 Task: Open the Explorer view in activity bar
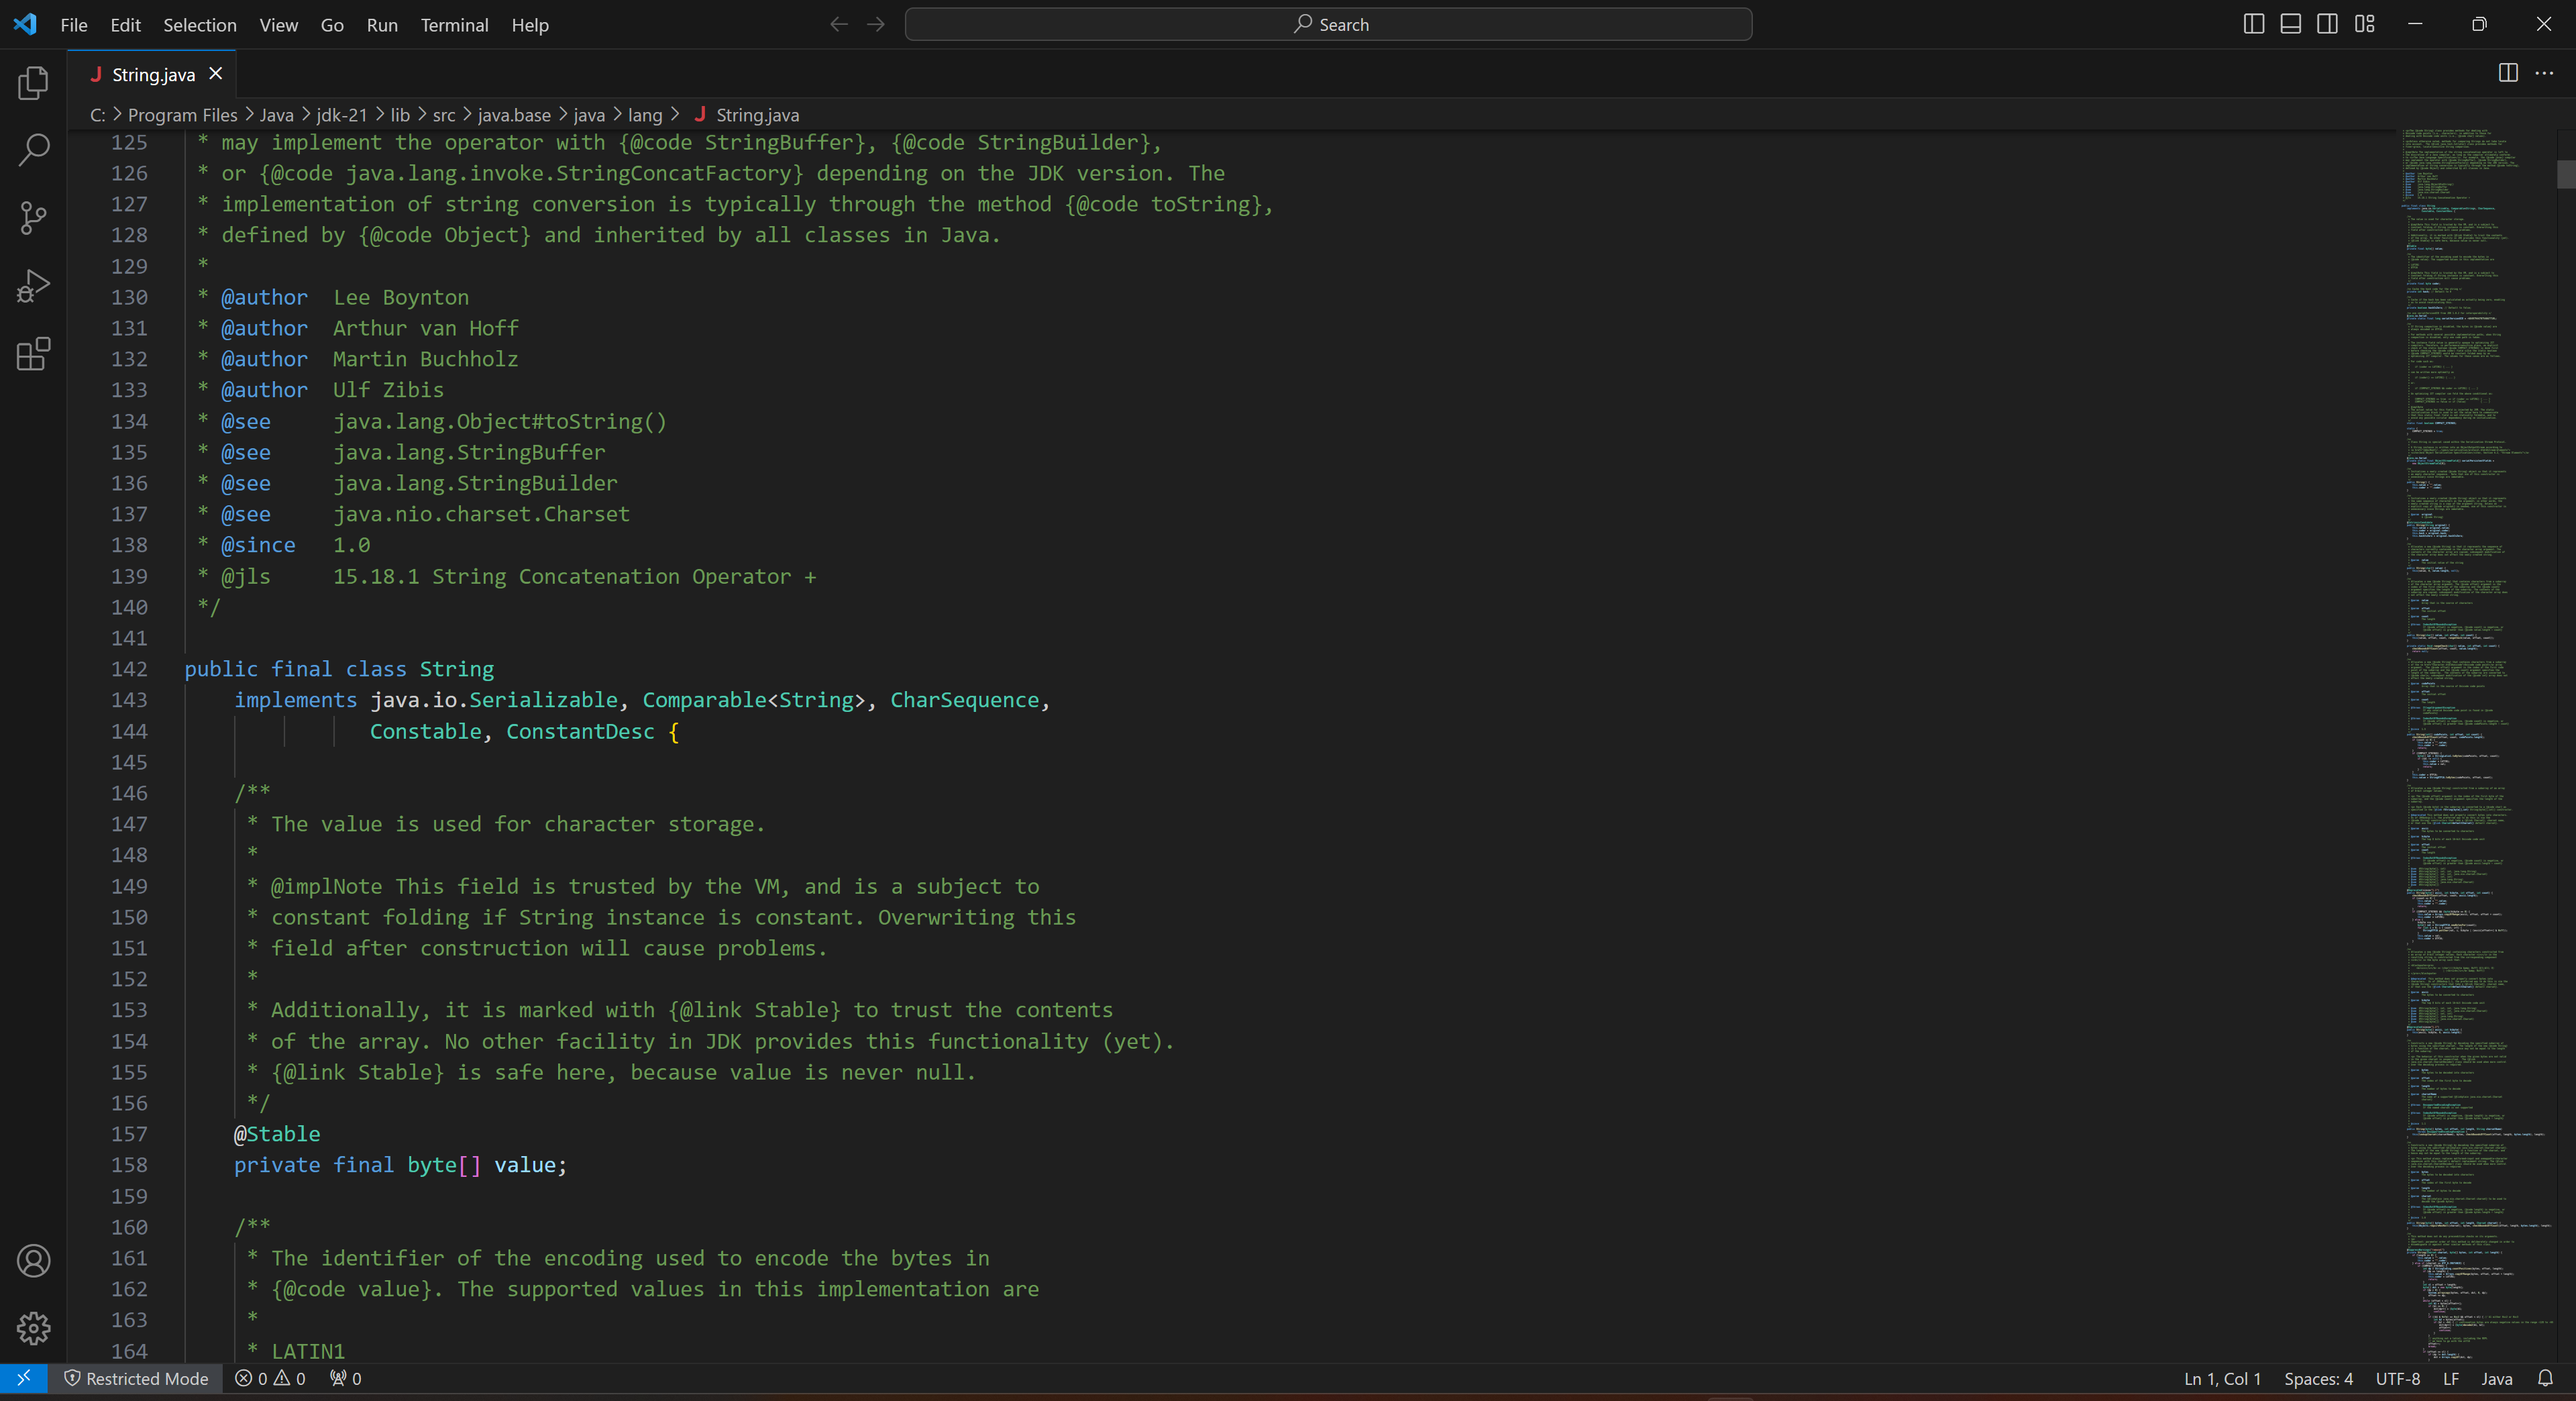33,83
